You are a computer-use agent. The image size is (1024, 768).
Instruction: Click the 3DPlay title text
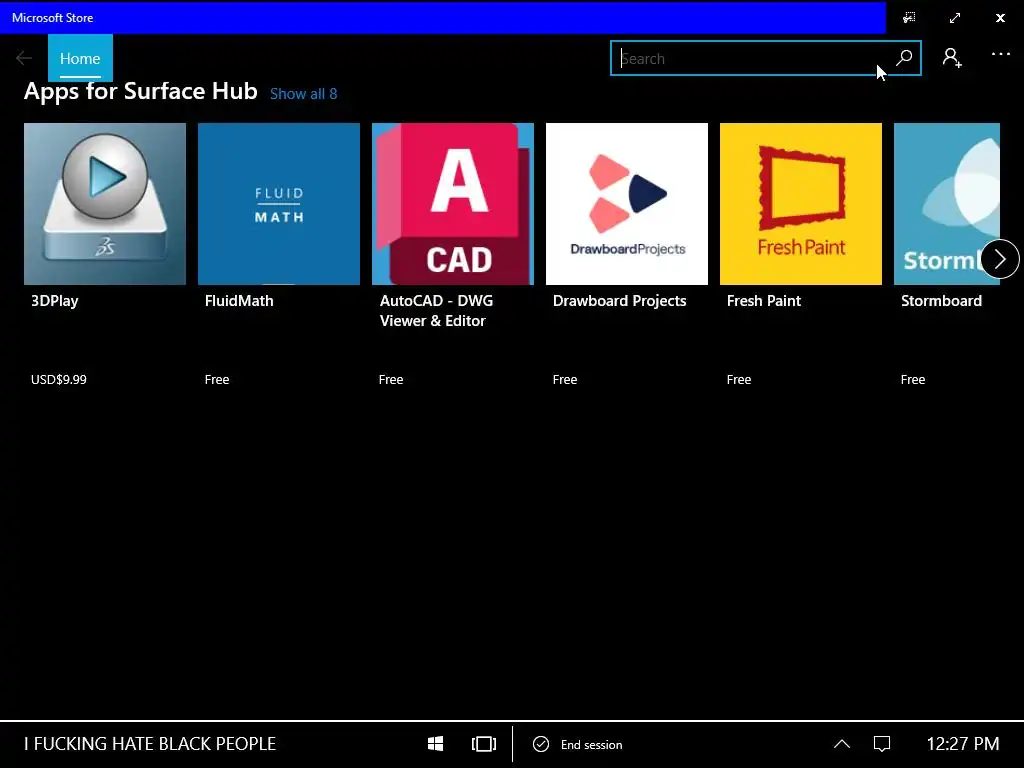pos(55,301)
